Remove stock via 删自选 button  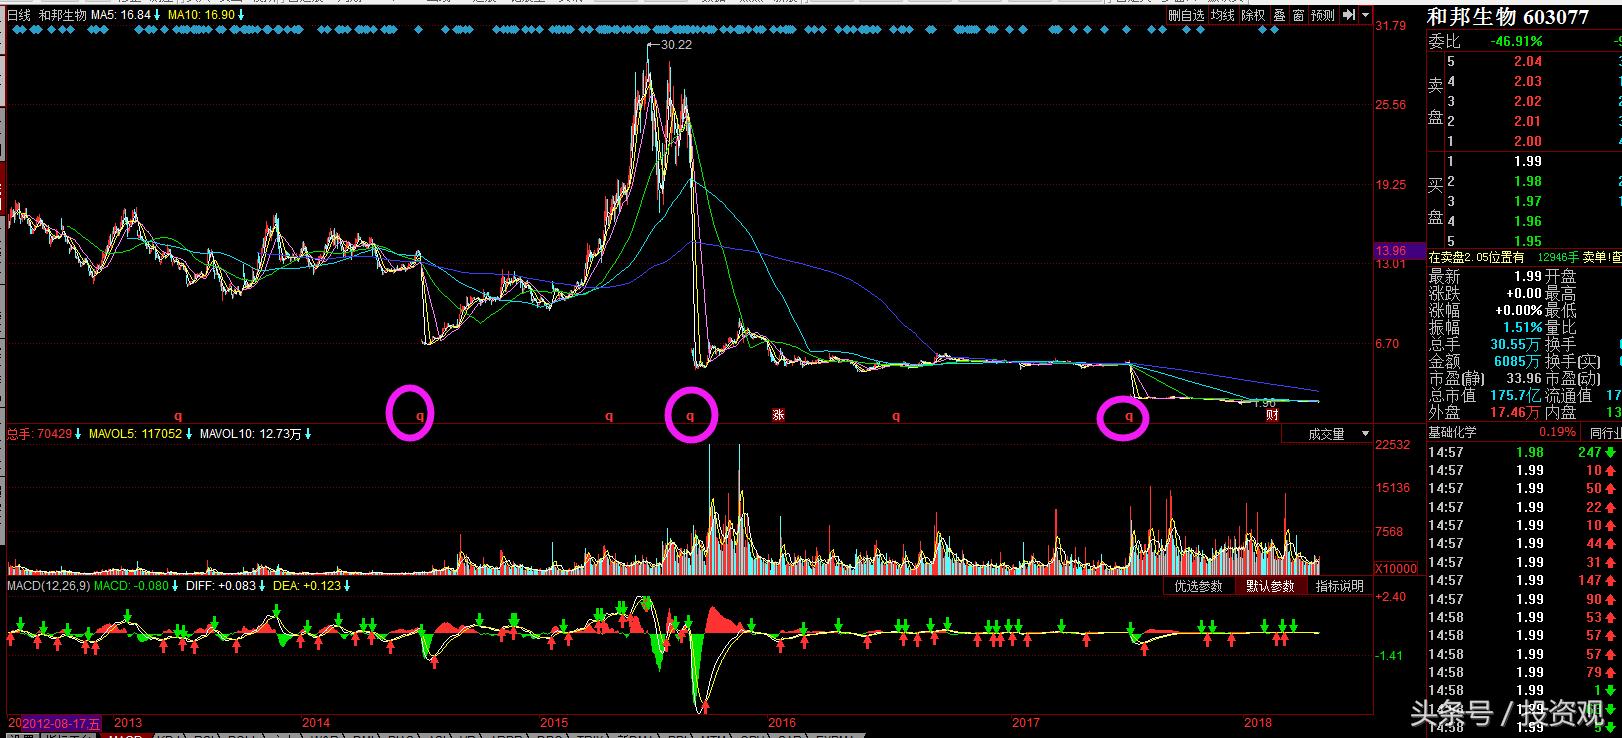pyautogui.click(x=1186, y=15)
